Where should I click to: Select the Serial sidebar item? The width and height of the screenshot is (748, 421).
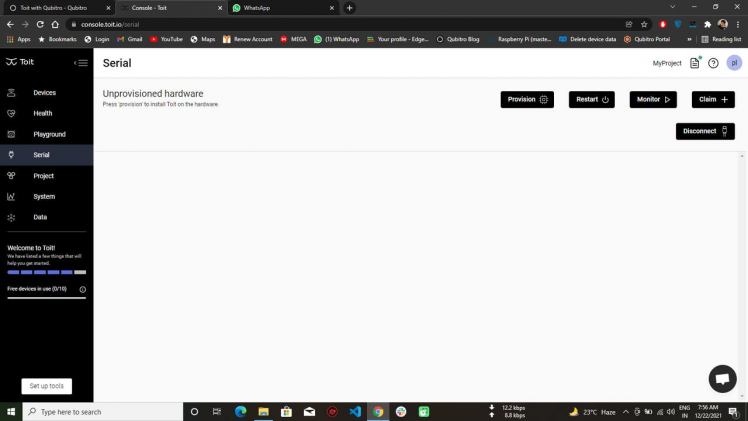coord(46,155)
